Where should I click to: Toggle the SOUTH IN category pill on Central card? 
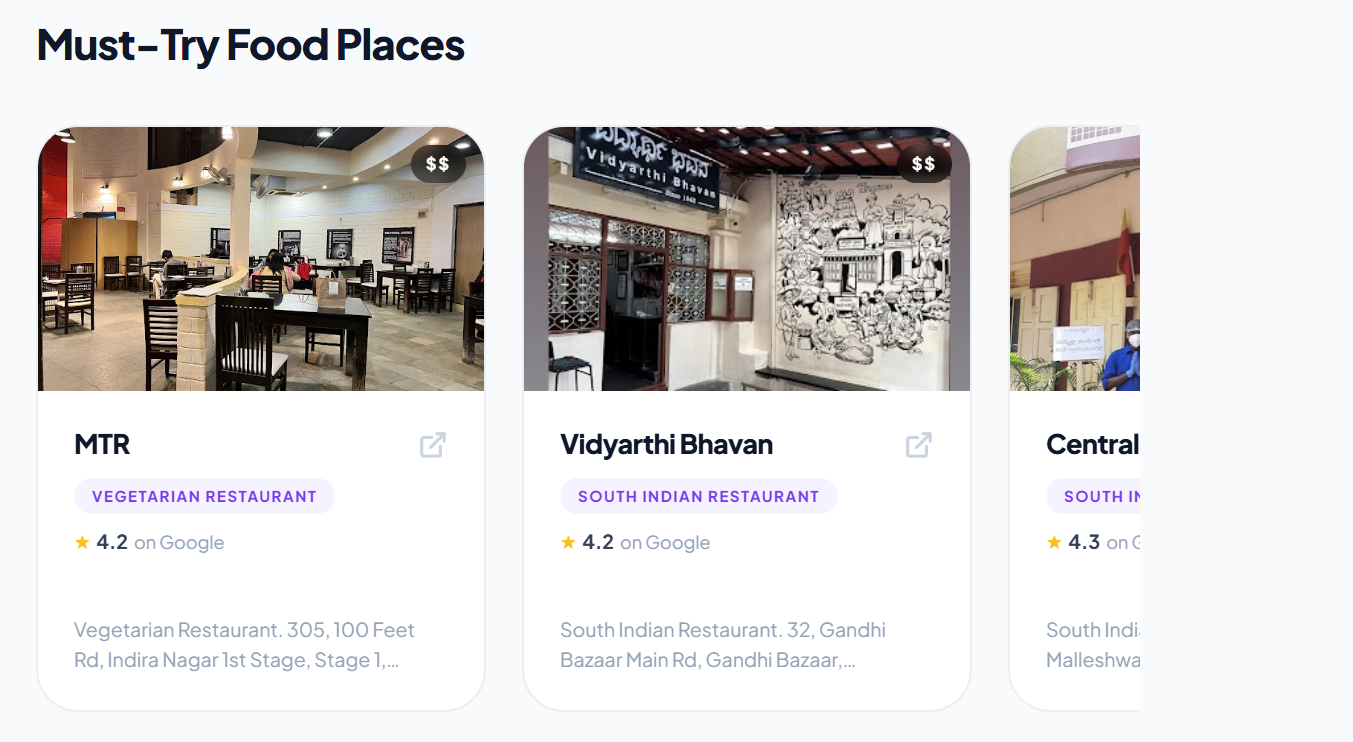pos(1095,496)
